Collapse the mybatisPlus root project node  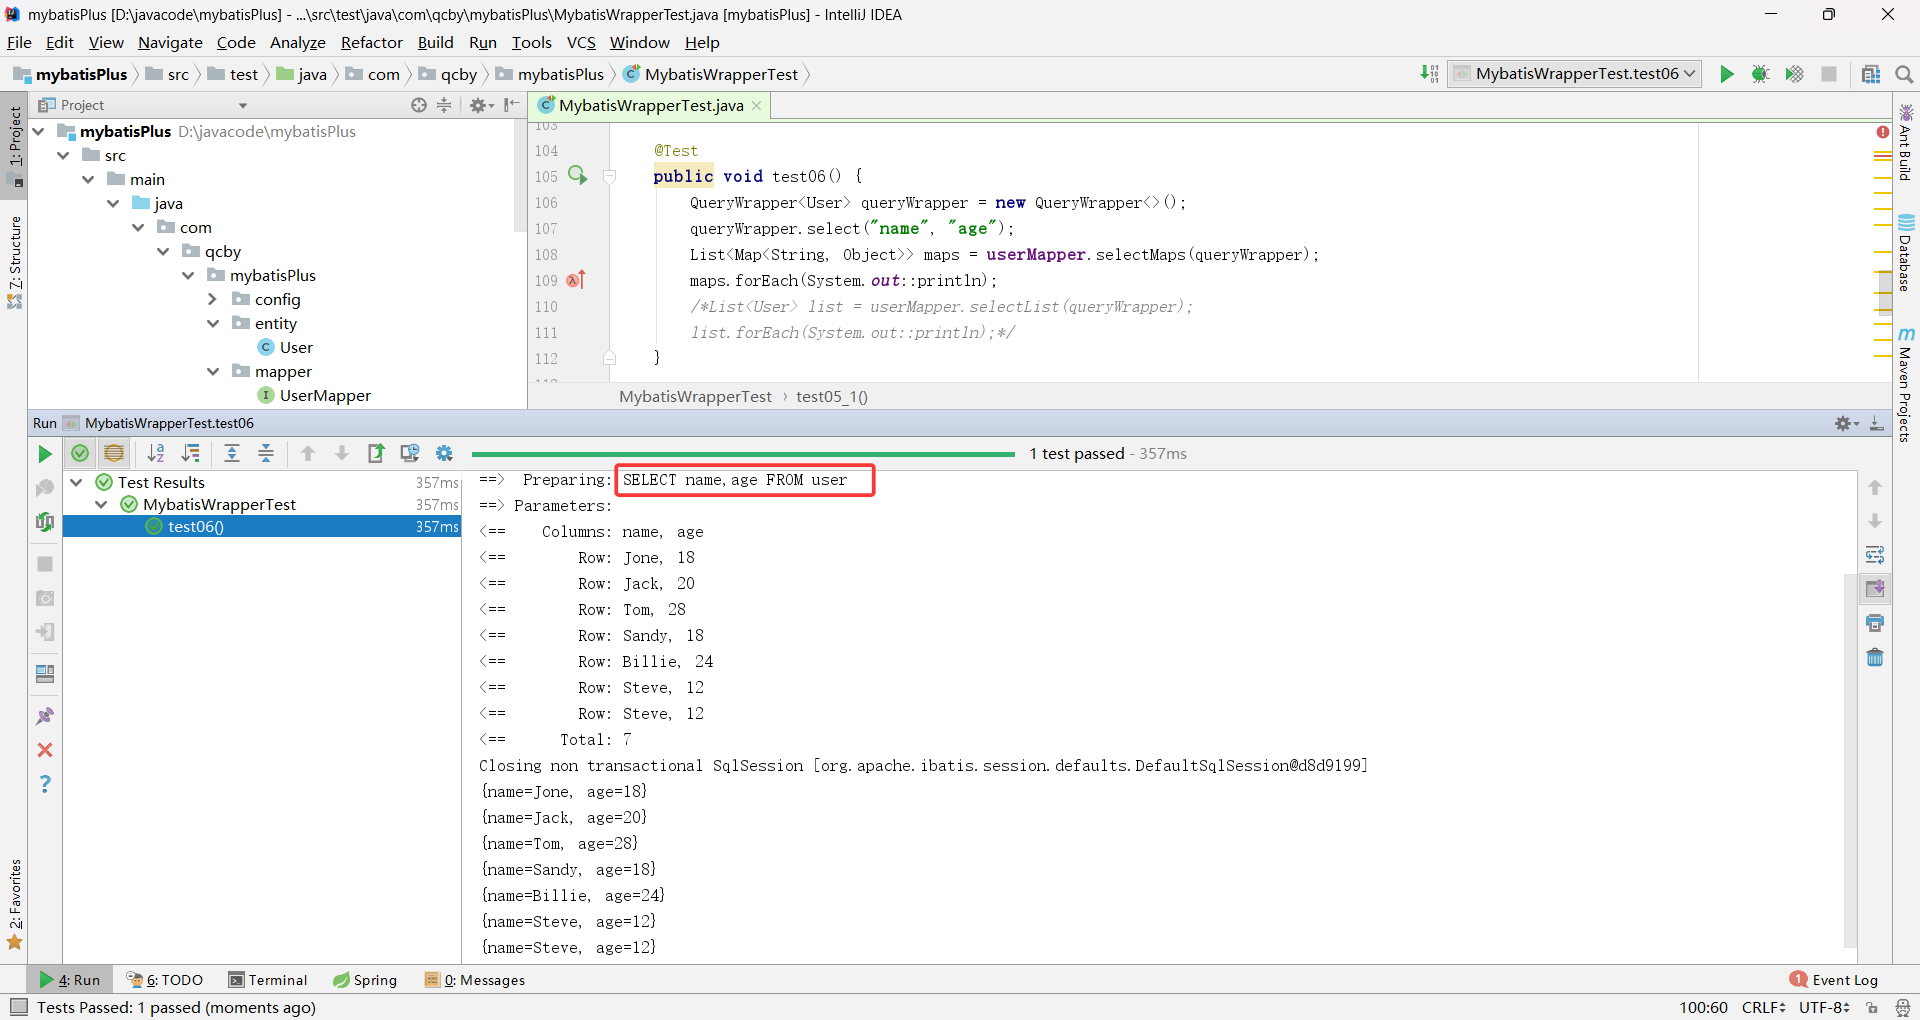pos(38,131)
